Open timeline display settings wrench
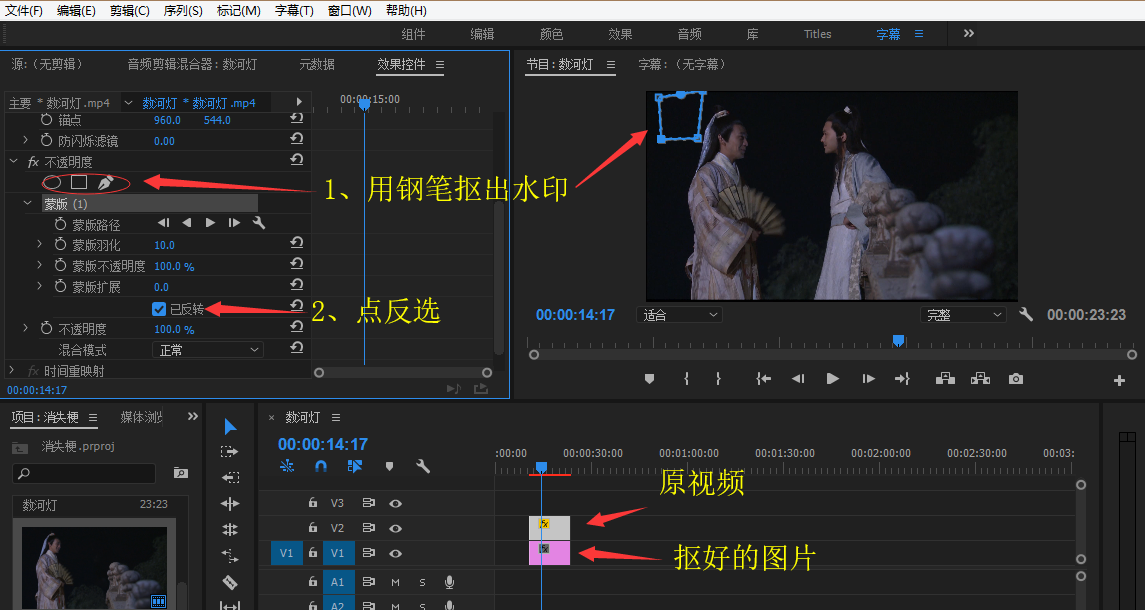 [423, 466]
